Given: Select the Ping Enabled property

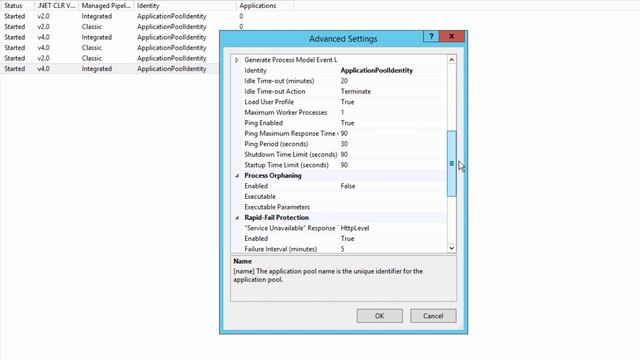Looking at the screenshot, I should pos(264,123).
